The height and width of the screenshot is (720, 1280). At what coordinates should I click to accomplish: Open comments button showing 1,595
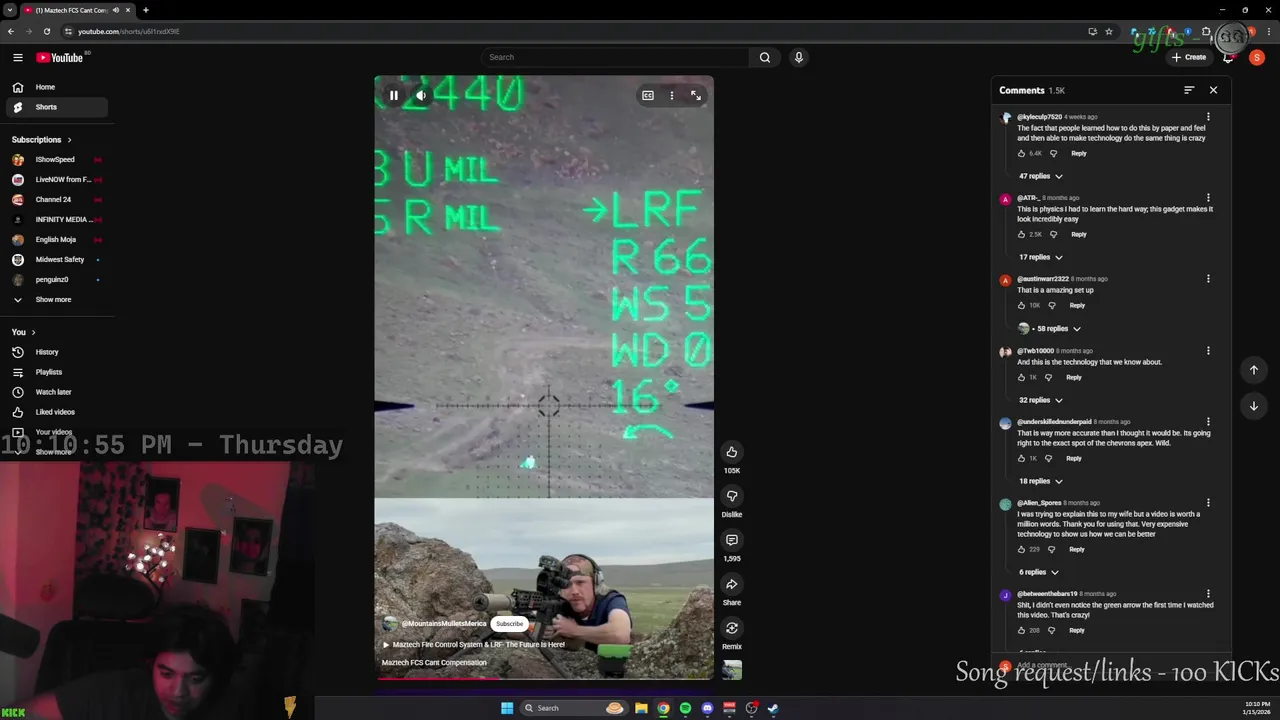point(732,540)
